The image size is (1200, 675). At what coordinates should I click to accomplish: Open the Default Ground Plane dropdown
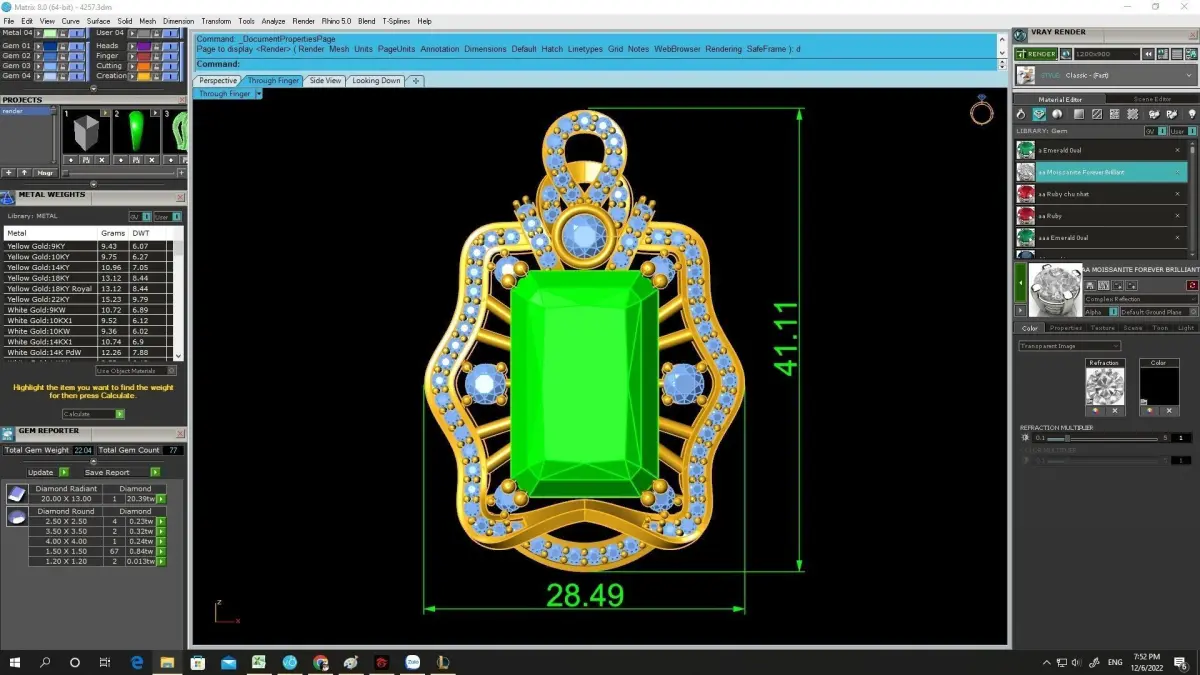point(1158,312)
